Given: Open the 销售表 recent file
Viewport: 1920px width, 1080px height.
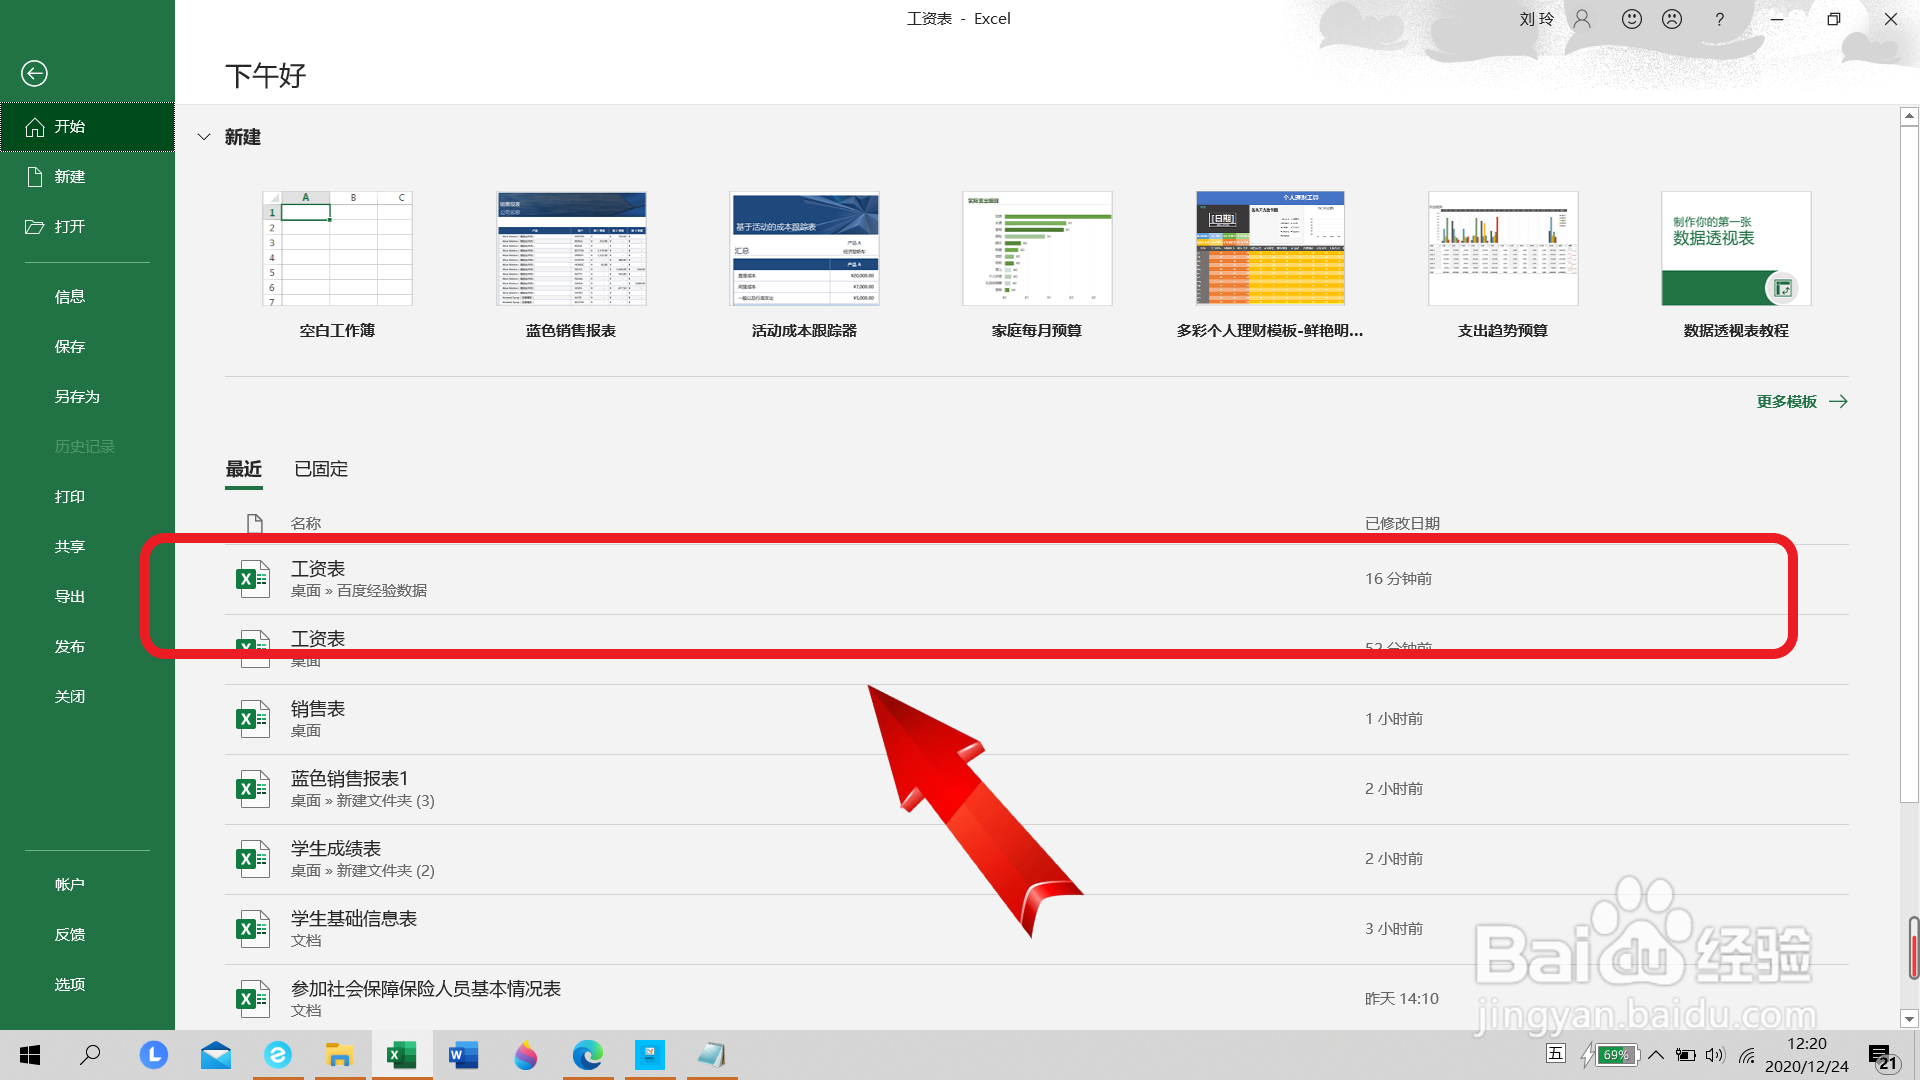Looking at the screenshot, I should tap(1037, 720).
